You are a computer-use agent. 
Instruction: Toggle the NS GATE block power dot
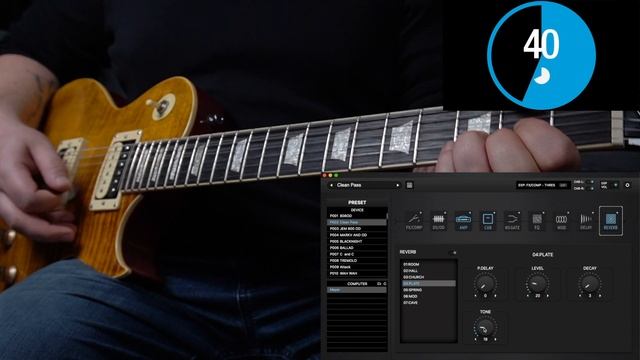(x=519, y=213)
